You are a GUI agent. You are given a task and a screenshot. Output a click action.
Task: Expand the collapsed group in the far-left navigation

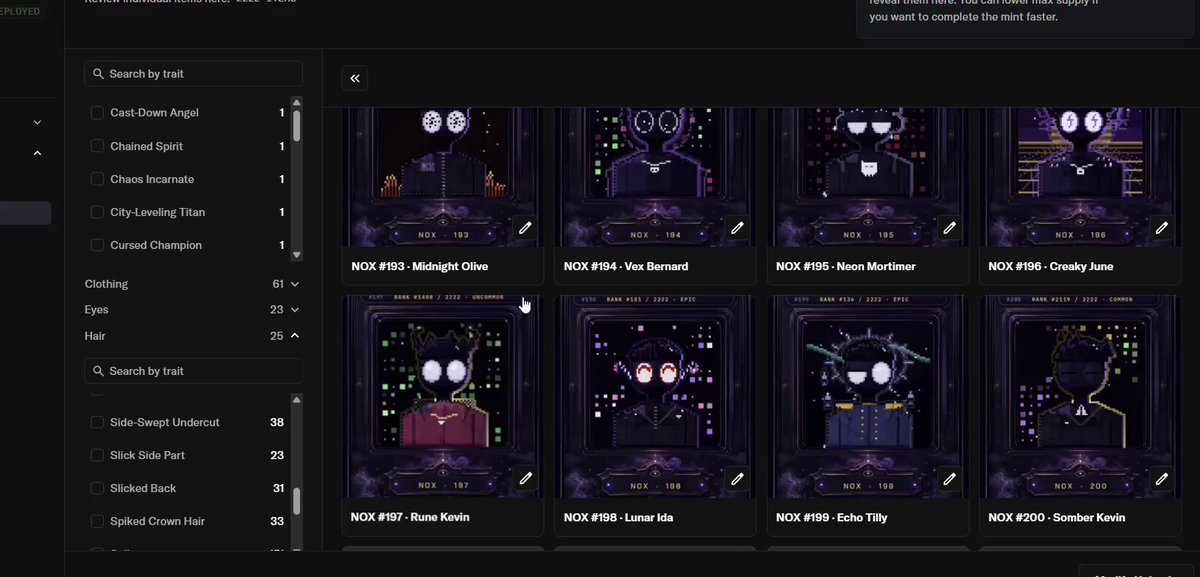coord(37,122)
